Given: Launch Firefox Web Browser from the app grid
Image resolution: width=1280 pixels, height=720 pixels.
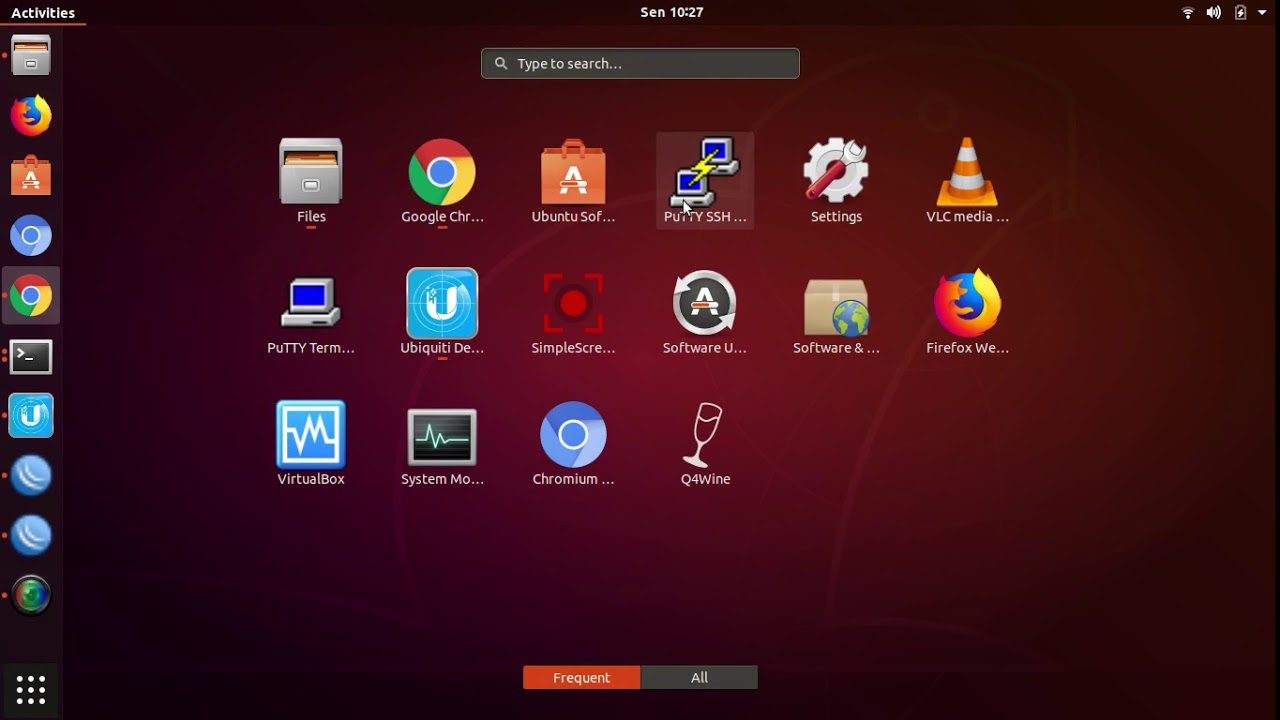Looking at the screenshot, I should point(967,312).
